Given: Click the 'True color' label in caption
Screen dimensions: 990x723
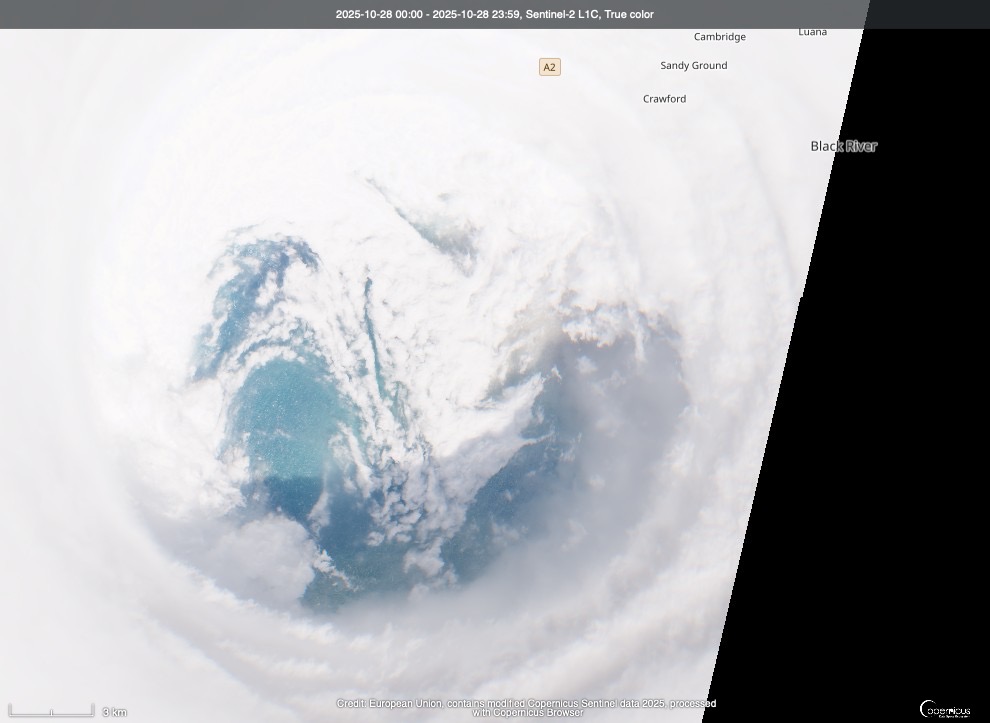Looking at the screenshot, I should (629, 14).
